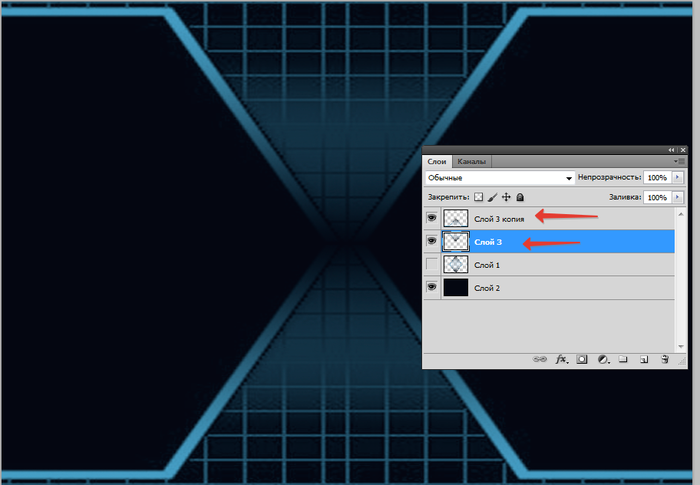Viewport: 700px width, 485px height.
Task: Select layer name Слой 3
Action: (488, 242)
